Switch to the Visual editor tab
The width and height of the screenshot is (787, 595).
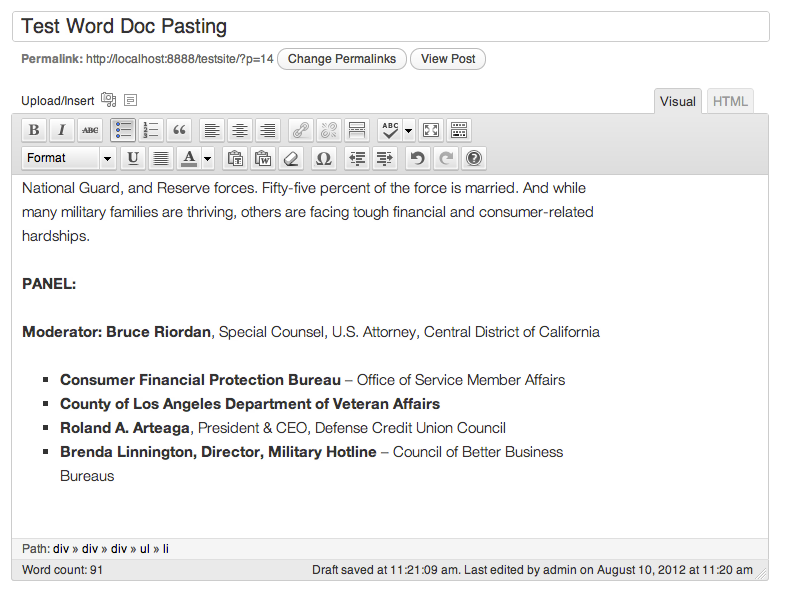pyautogui.click(x=678, y=101)
